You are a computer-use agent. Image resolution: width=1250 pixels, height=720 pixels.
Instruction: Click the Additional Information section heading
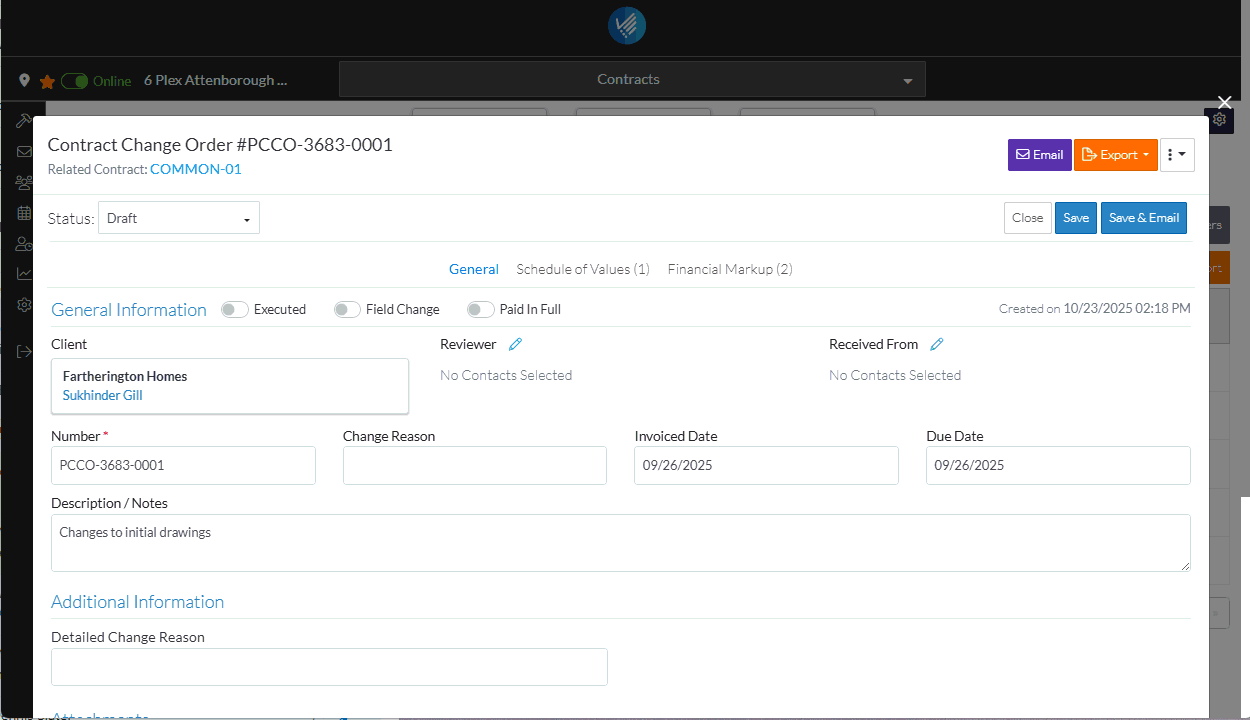click(138, 602)
